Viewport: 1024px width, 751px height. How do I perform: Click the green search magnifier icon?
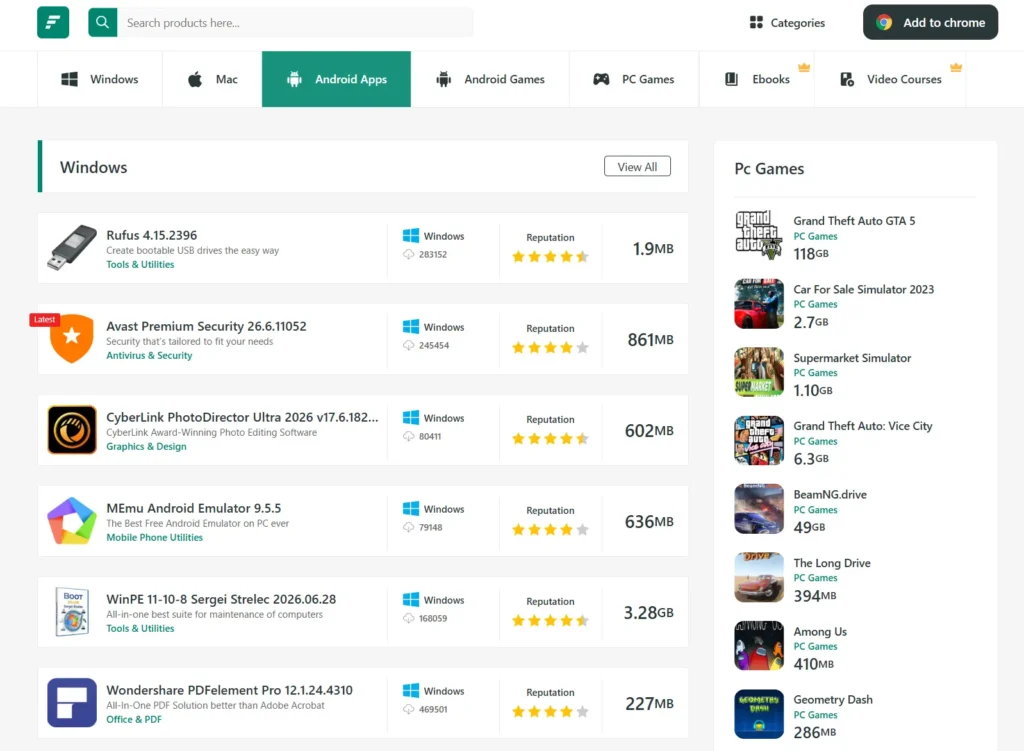point(103,22)
